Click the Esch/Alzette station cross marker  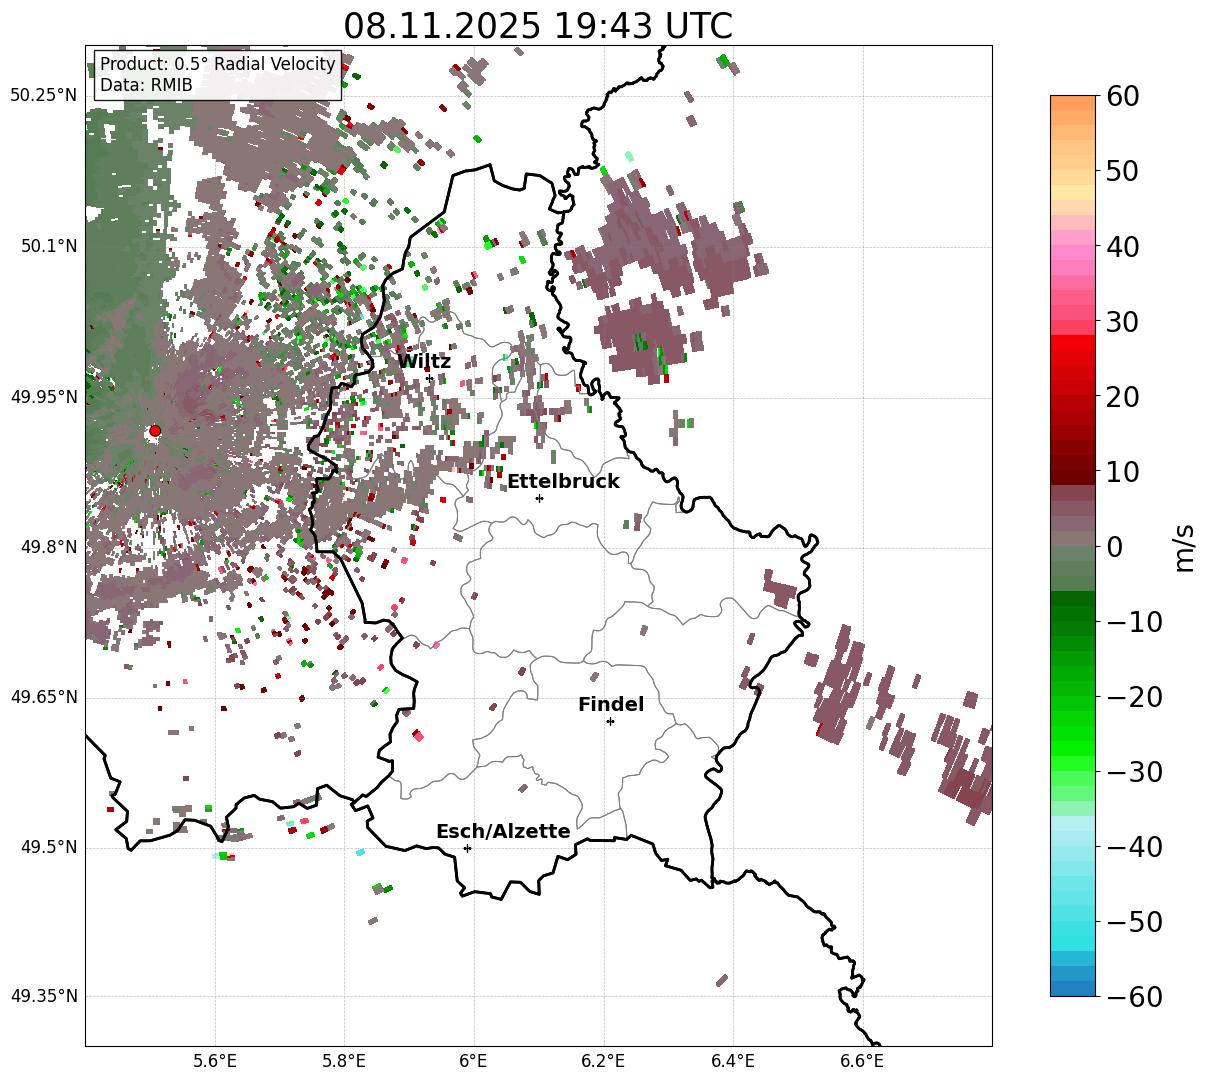point(467,848)
